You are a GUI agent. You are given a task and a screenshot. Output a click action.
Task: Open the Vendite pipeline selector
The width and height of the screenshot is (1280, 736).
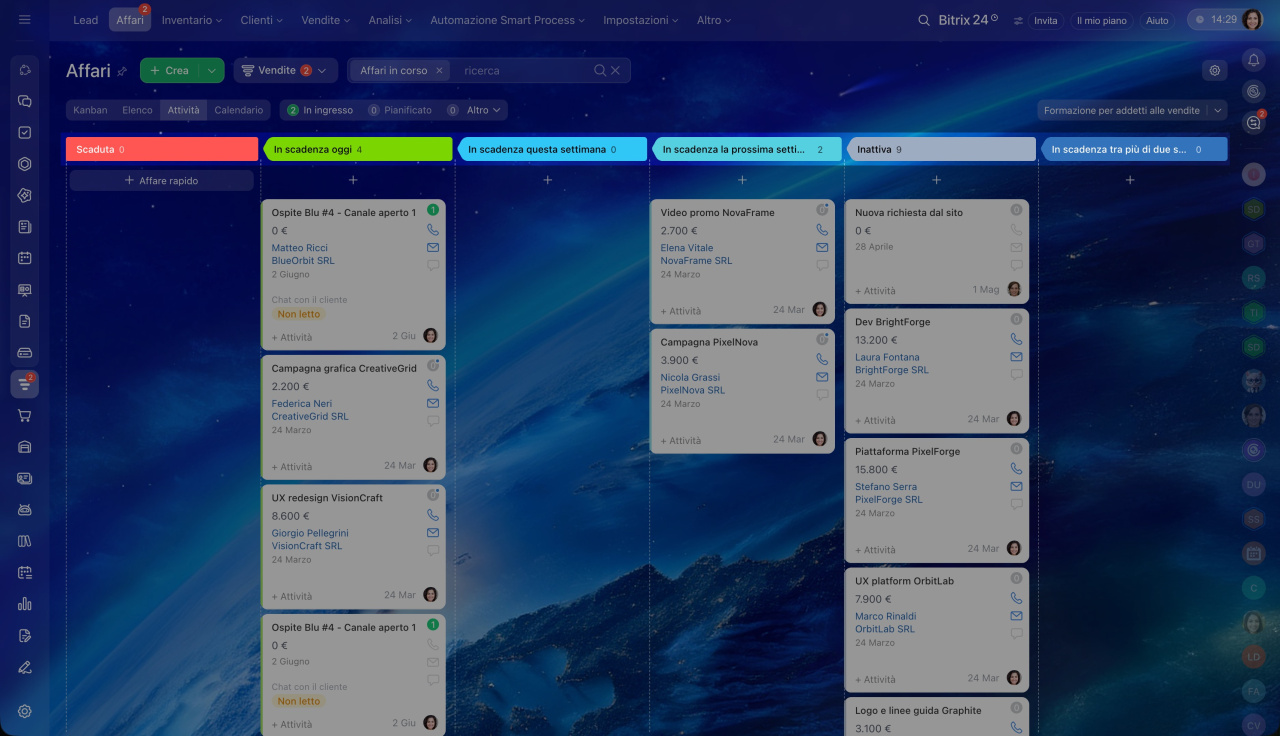pos(286,71)
